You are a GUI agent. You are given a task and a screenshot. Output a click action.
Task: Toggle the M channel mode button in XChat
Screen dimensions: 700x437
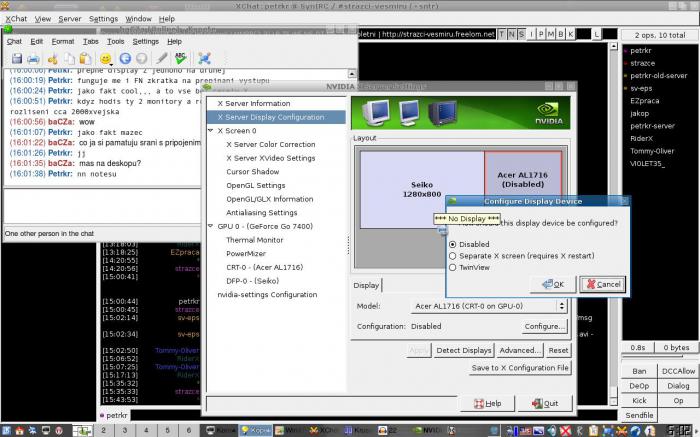pyautogui.click(x=551, y=34)
